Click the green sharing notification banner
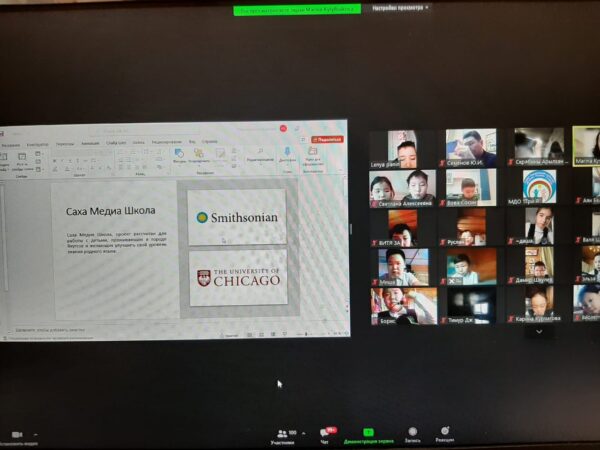 point(297,10)
